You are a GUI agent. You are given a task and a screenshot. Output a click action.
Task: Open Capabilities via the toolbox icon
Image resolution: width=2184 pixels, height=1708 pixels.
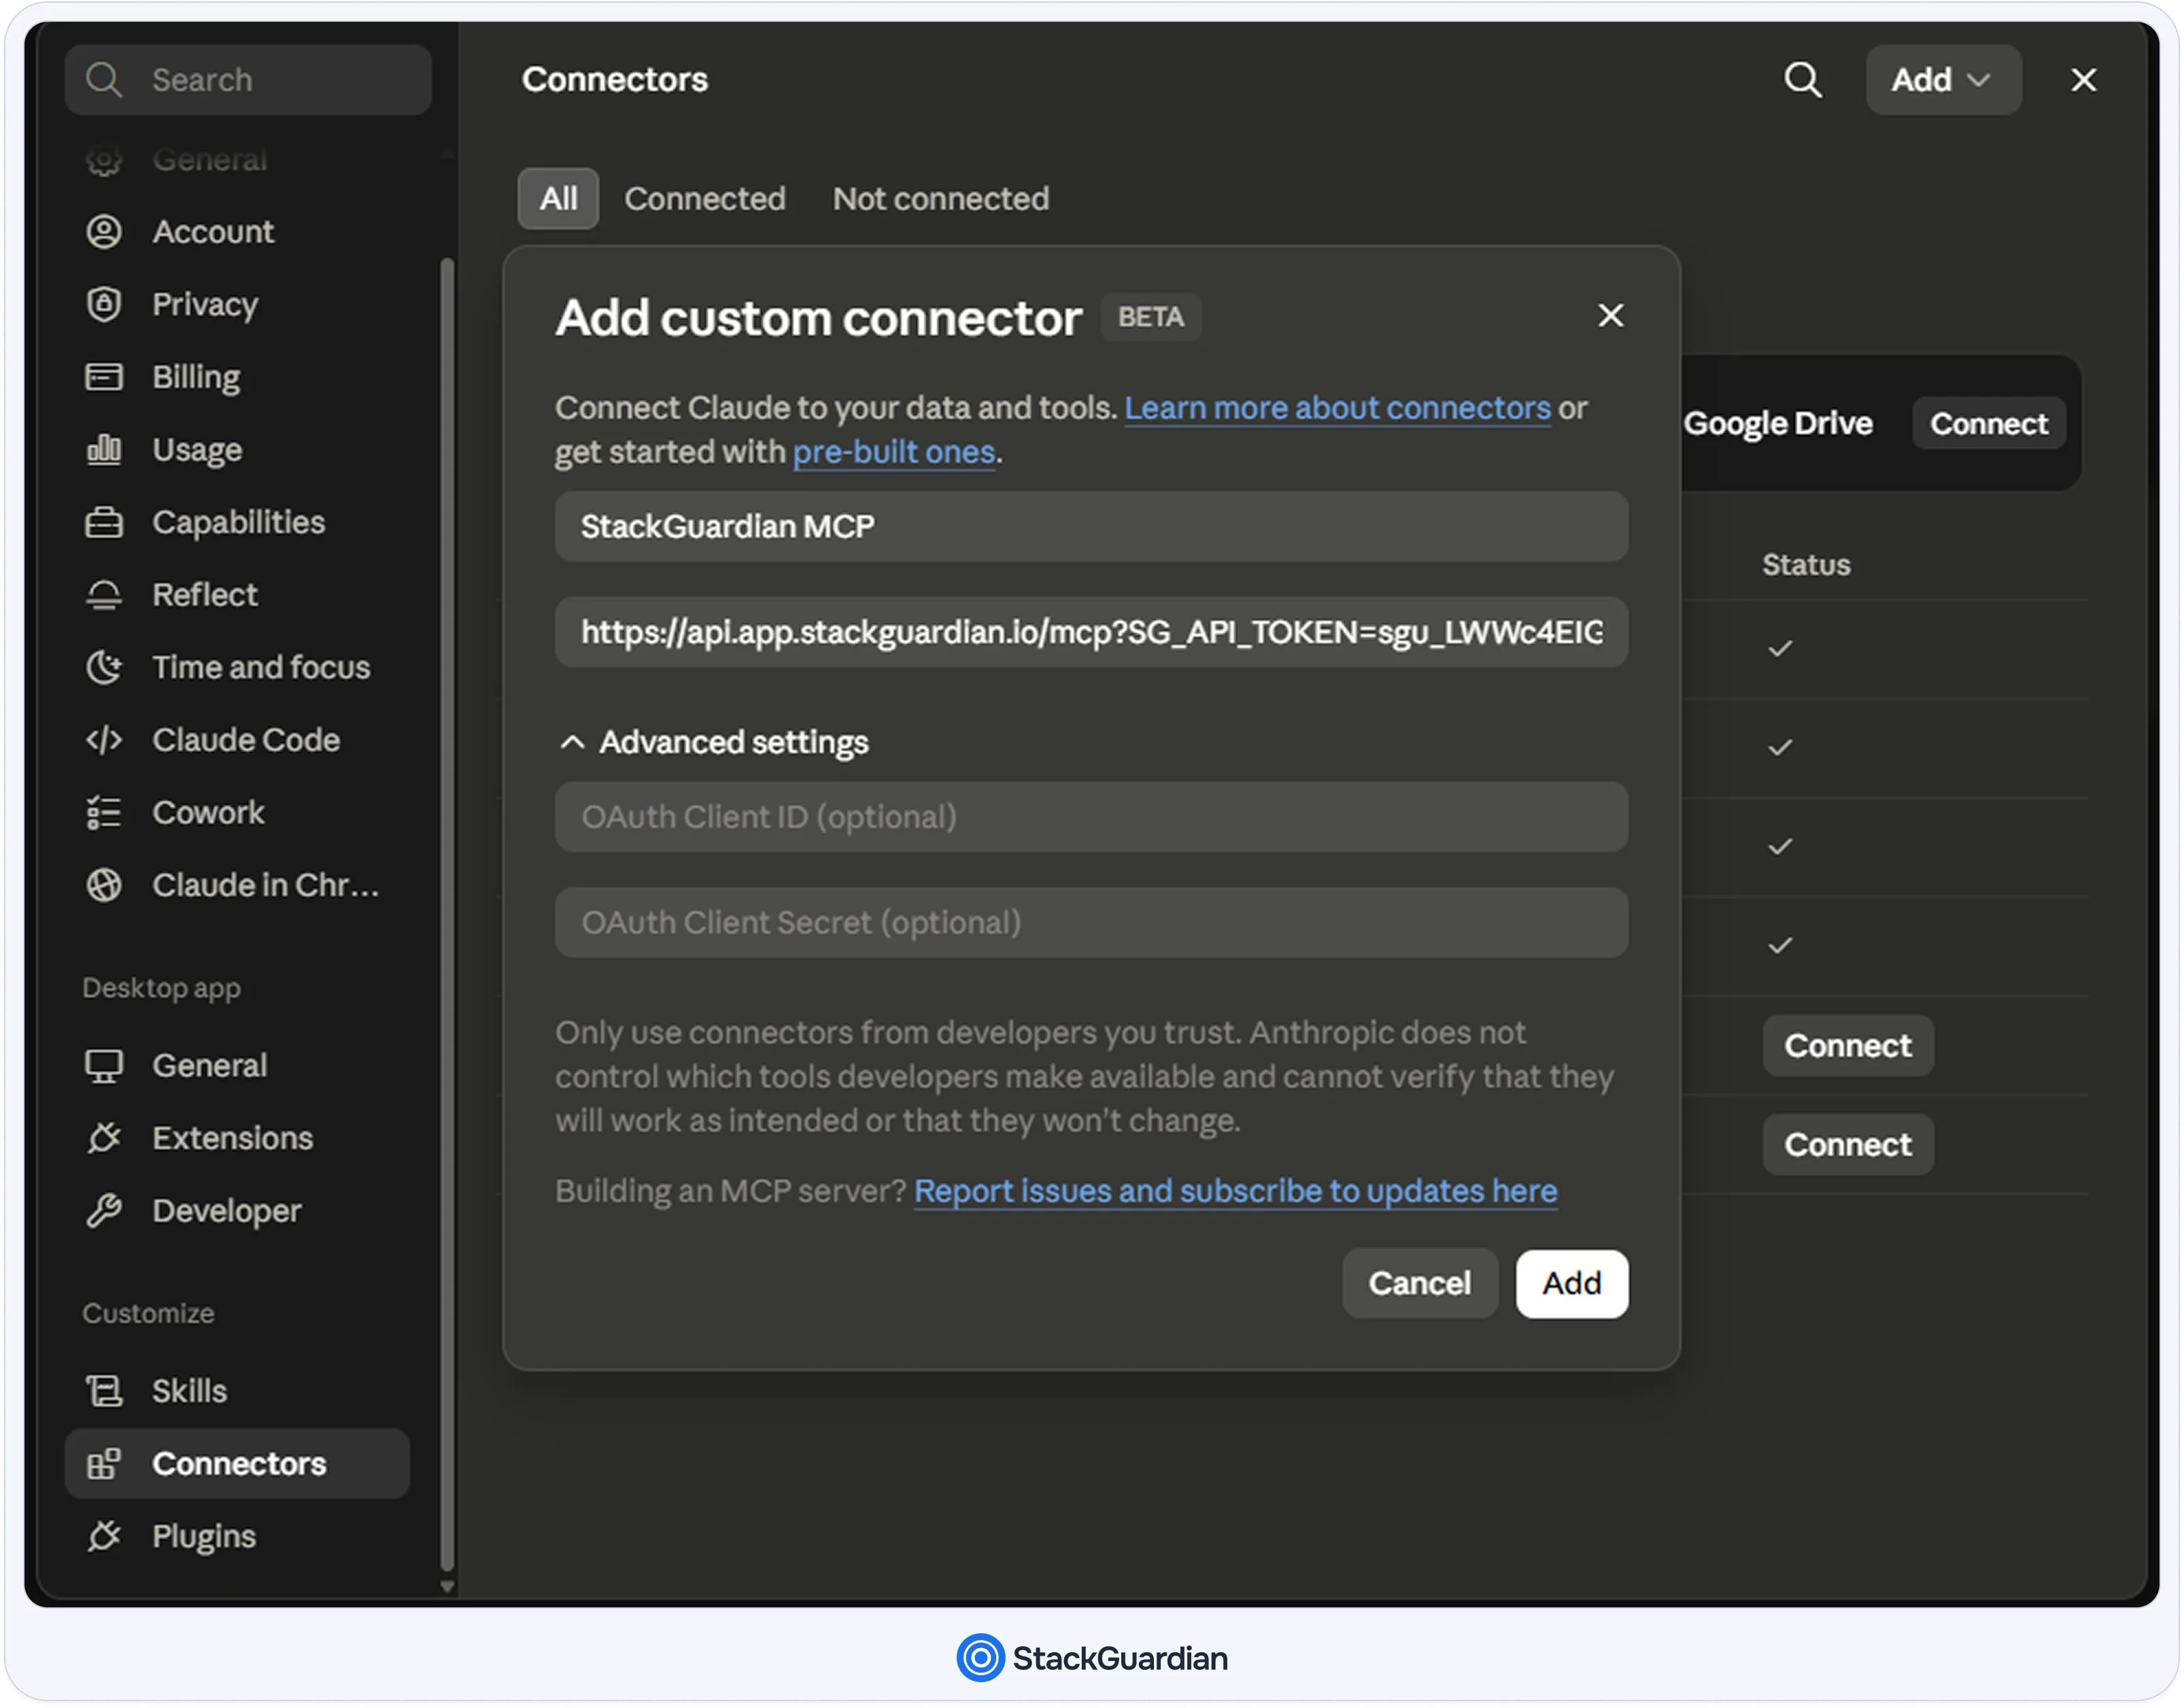(104, 522)
